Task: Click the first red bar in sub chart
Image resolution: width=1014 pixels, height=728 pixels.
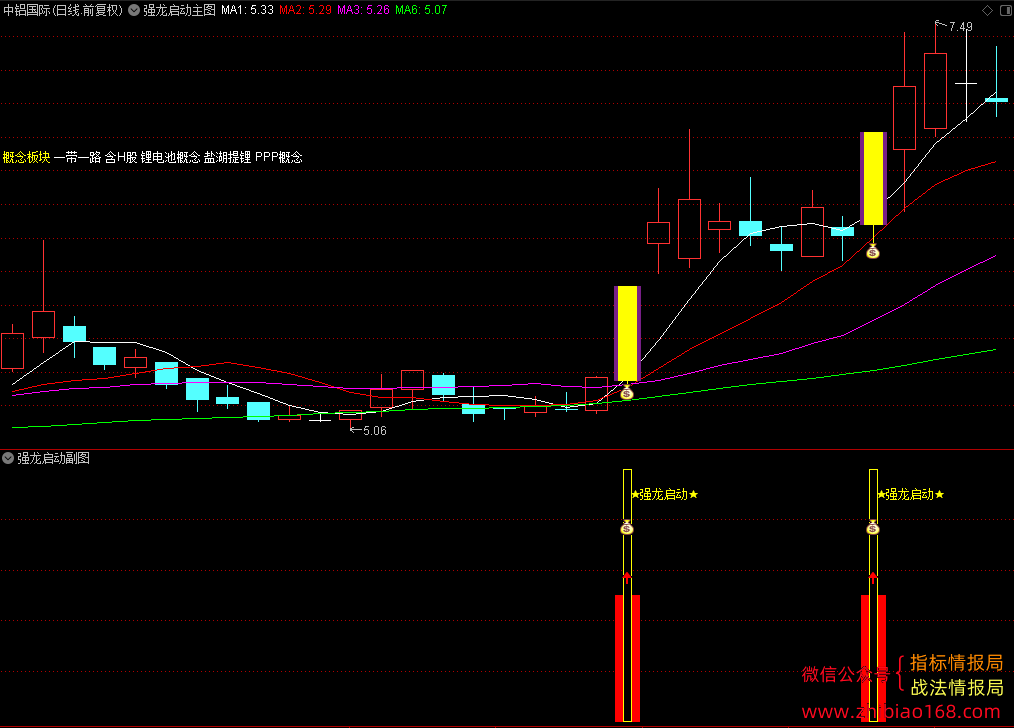Action: tap(627, 658)
